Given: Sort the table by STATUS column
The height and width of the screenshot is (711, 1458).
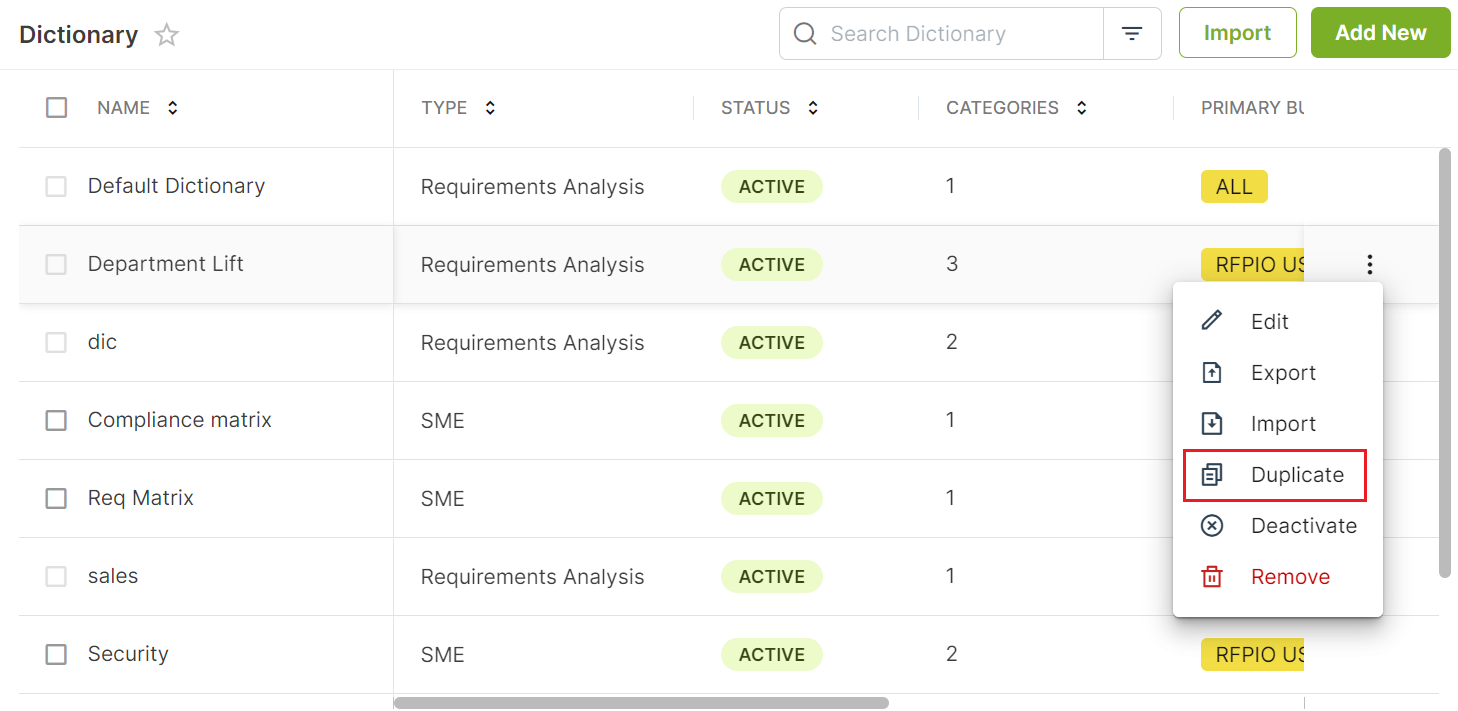Looking at the screenshot, I should [x=812, y=107].
